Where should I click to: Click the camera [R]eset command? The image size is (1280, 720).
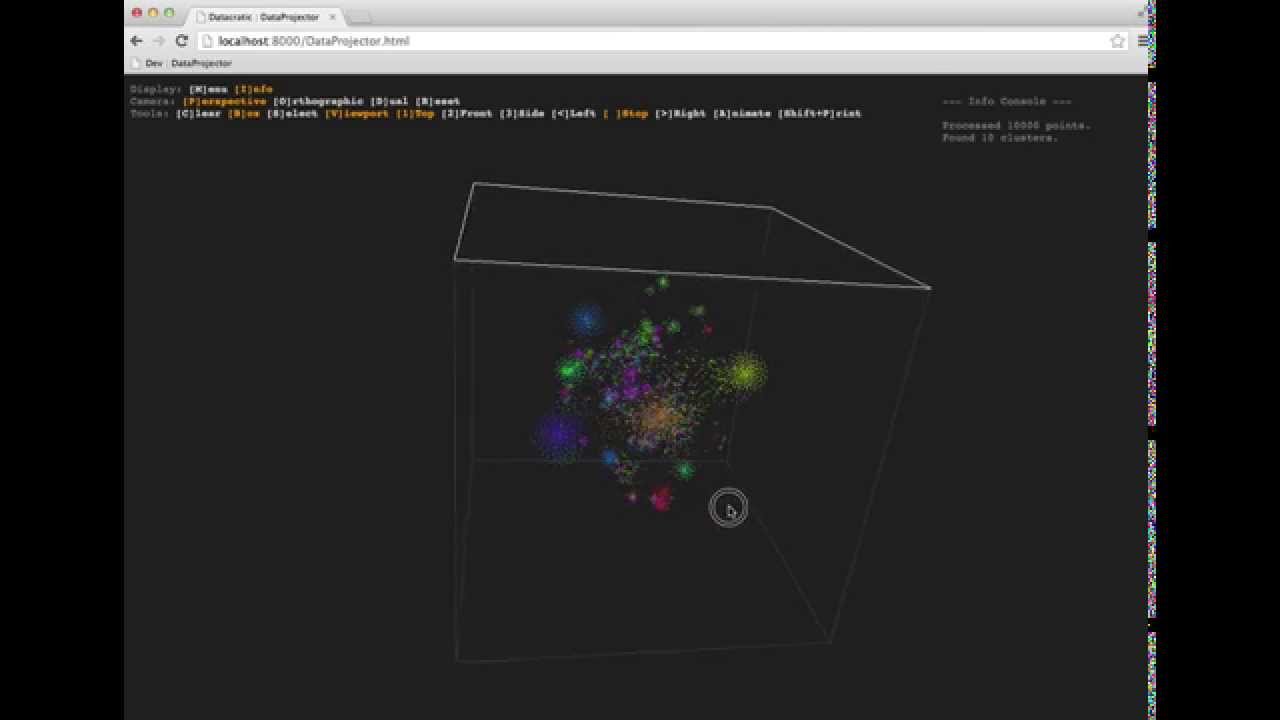[x=438, y=101]
